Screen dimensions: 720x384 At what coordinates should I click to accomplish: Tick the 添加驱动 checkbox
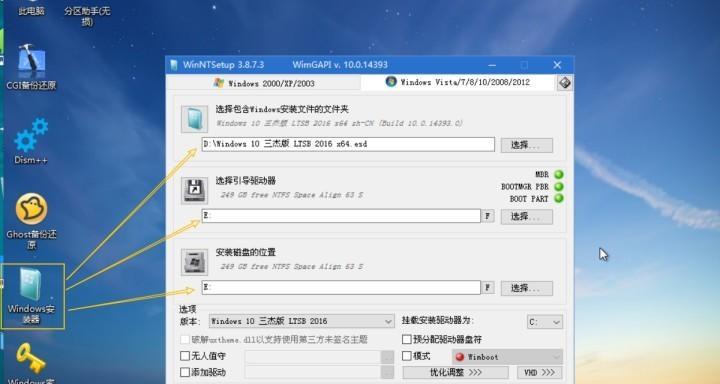click(x=185, y=372)
